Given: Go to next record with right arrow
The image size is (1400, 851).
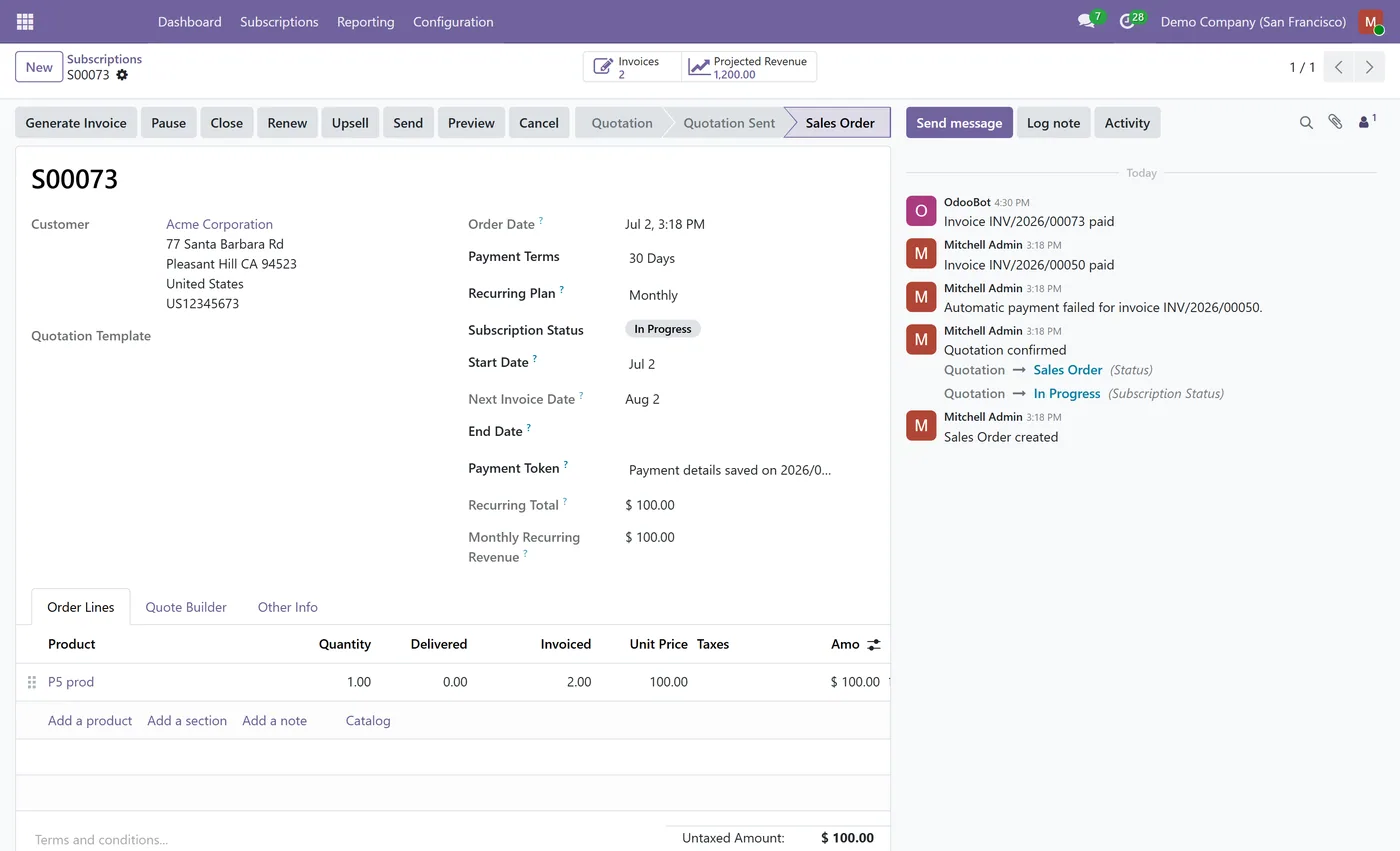Looking at the screenshot, I should click(x=1370, y=67).
